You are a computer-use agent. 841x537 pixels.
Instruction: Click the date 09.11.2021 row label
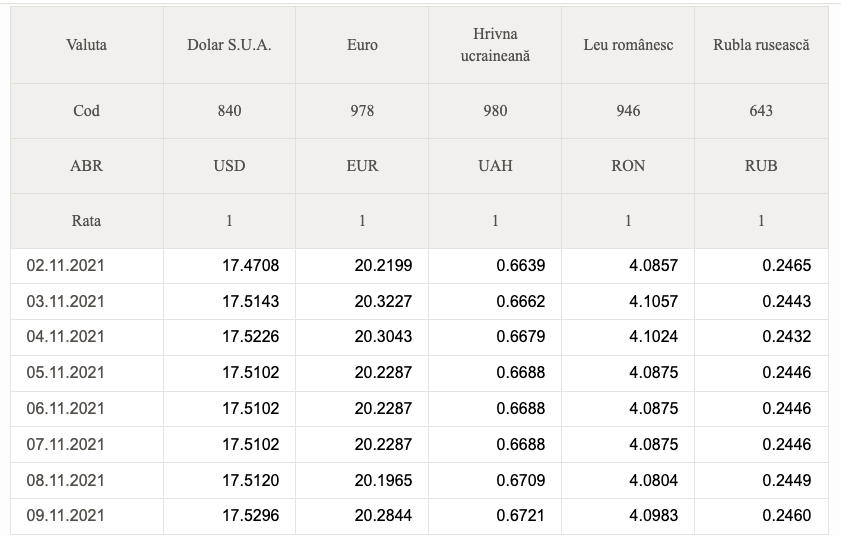coord(65,516)
